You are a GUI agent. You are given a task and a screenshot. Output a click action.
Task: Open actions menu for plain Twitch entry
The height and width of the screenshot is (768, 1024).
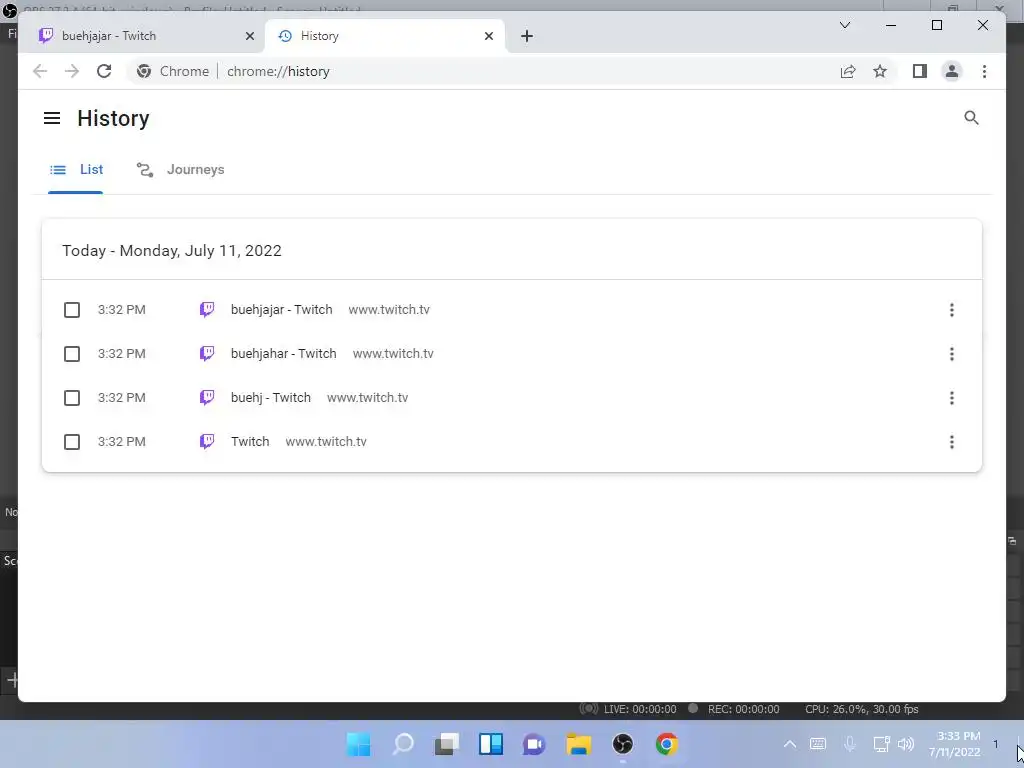pos(952,442)
